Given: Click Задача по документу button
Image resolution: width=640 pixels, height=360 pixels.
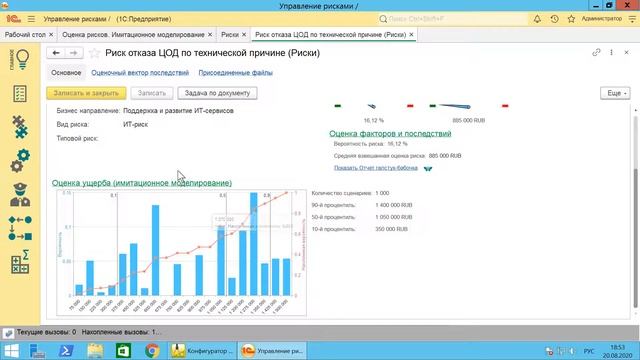Looking at the screenshot, I should [x=217, y=93].
